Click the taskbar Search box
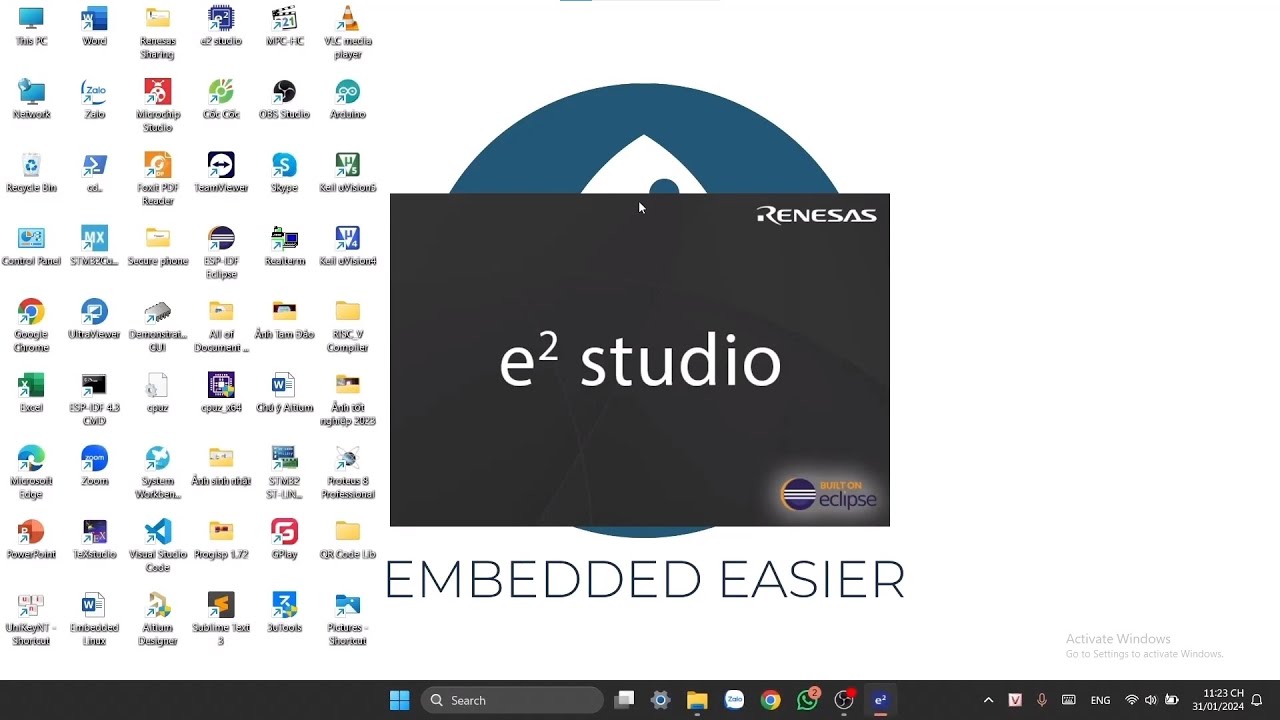Image resolution: width=1280 pixels, height=720 pixels. click(512, 700)
